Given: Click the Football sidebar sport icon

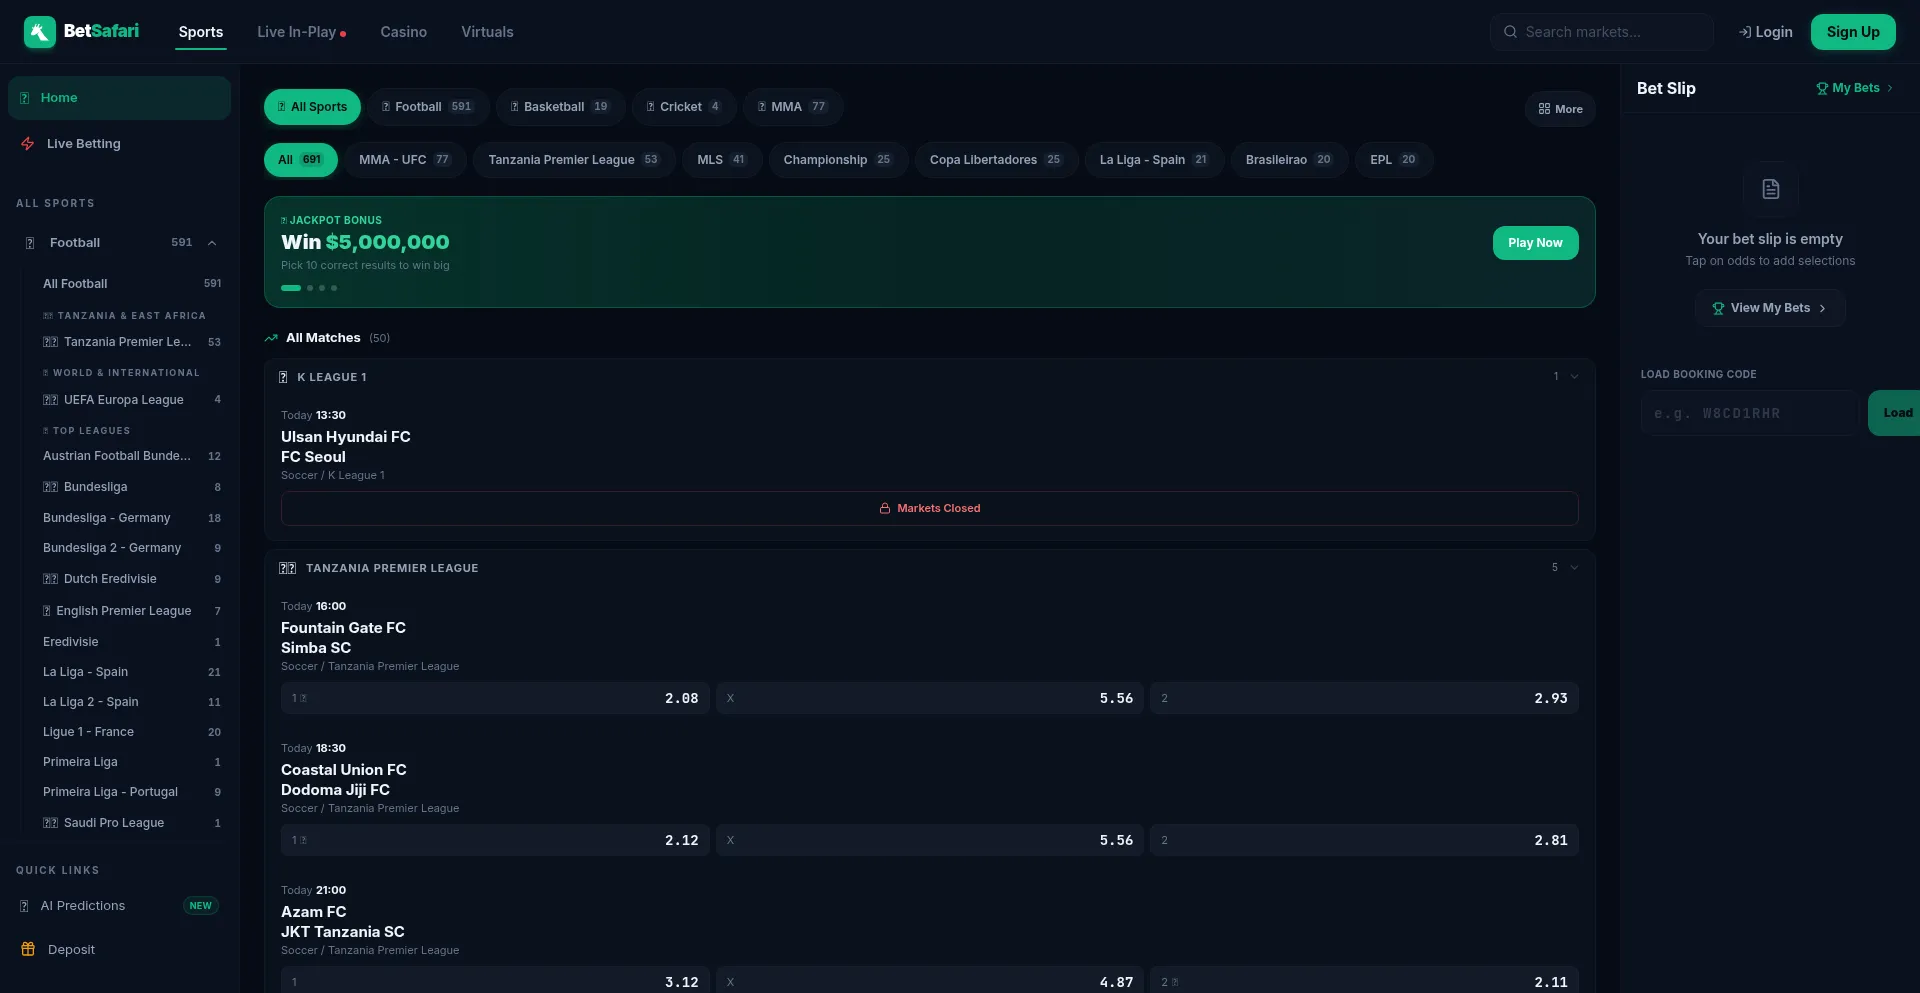Looking at the screenshot, I should click(x=30, y=243).
